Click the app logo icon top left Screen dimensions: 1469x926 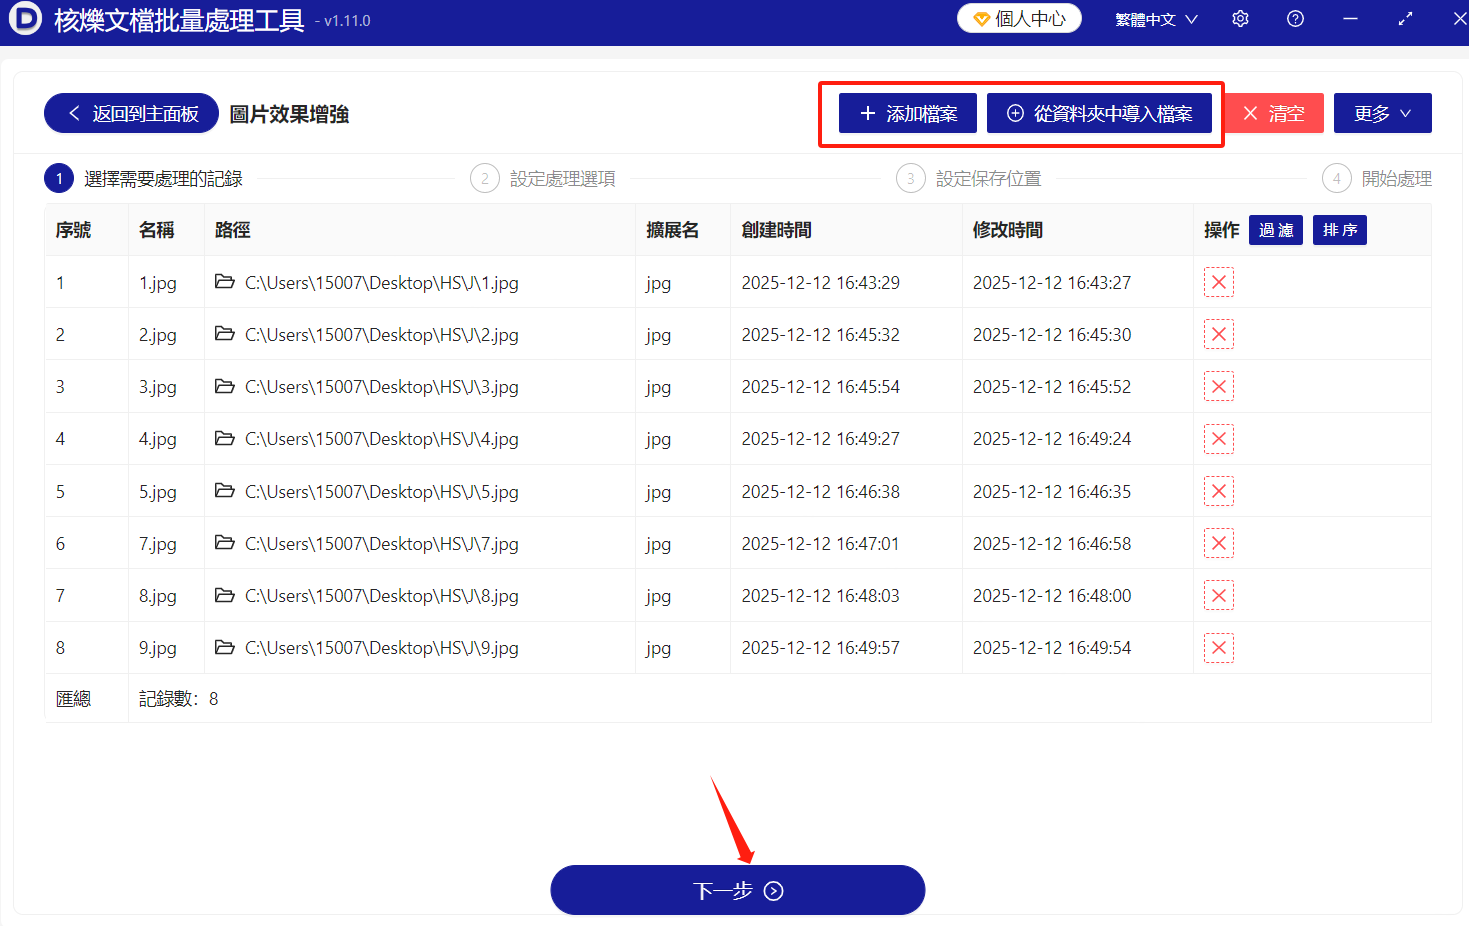point(25,19)
